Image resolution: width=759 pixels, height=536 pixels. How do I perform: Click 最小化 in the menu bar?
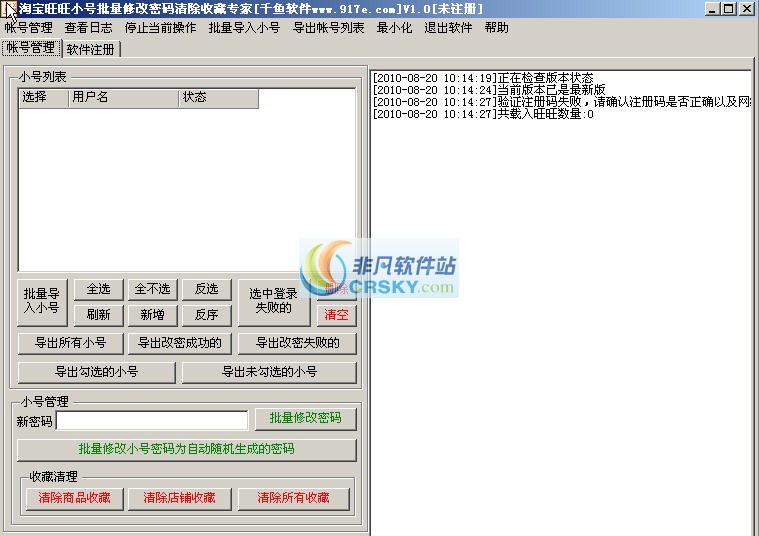coord(395,28)
